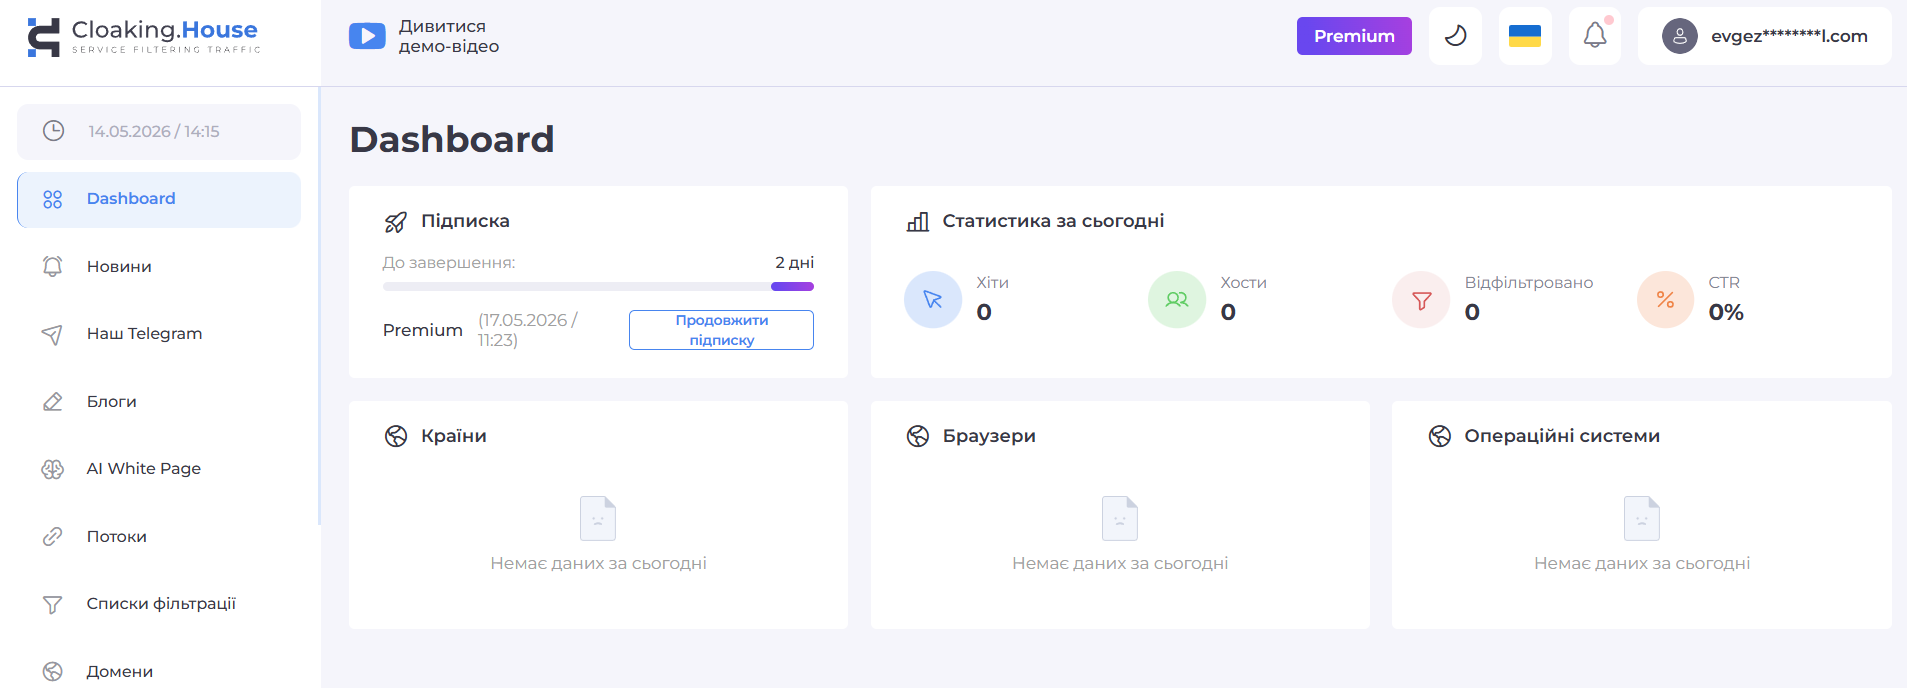
Task: Click the Блоги pencil icon
Action: point(53,401)
